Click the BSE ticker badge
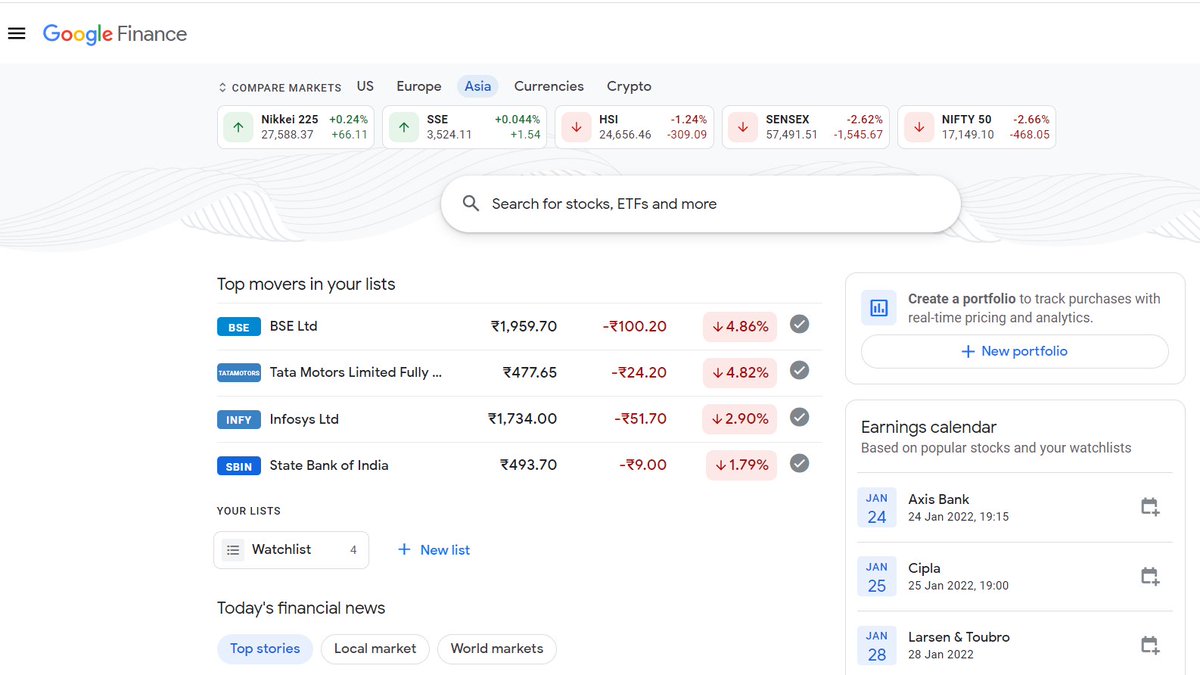 (239, 327)
